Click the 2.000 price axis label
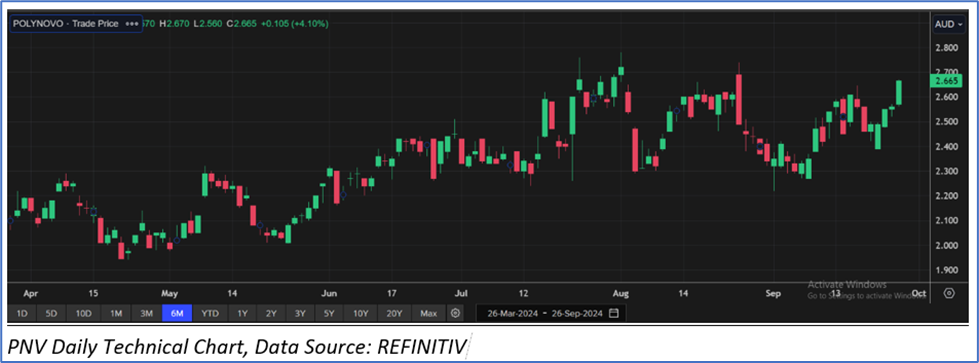Image resolution: width=979 pixels, height=363 pixels. click(947, 246)
